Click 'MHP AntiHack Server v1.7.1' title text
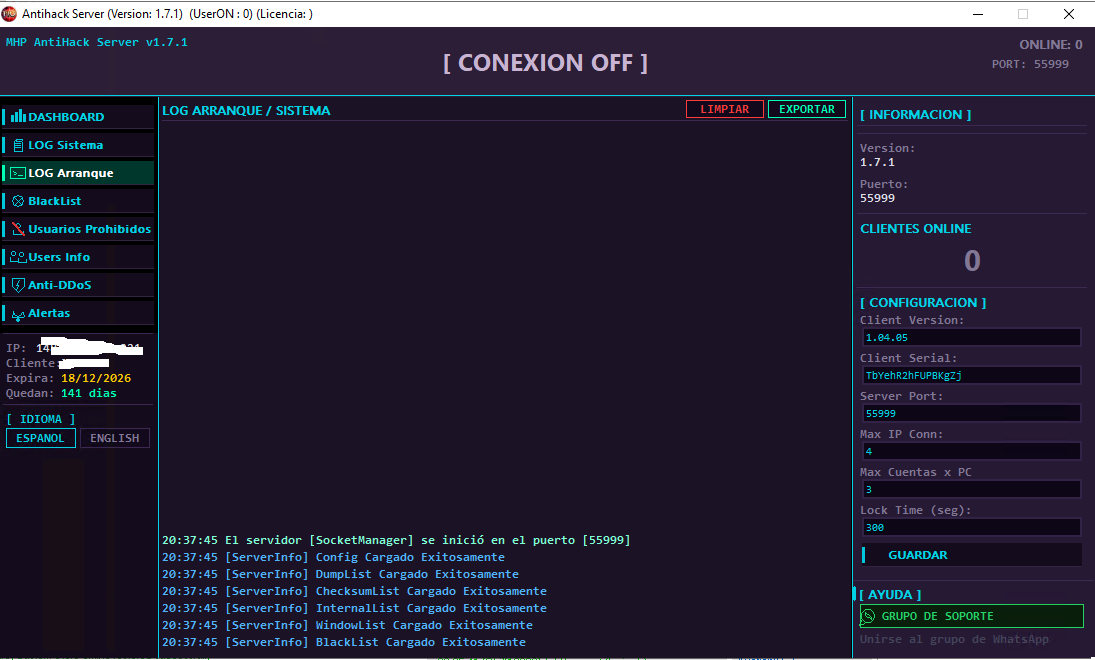The height and width of the screenshot is (660, 1095). [96, 42]
